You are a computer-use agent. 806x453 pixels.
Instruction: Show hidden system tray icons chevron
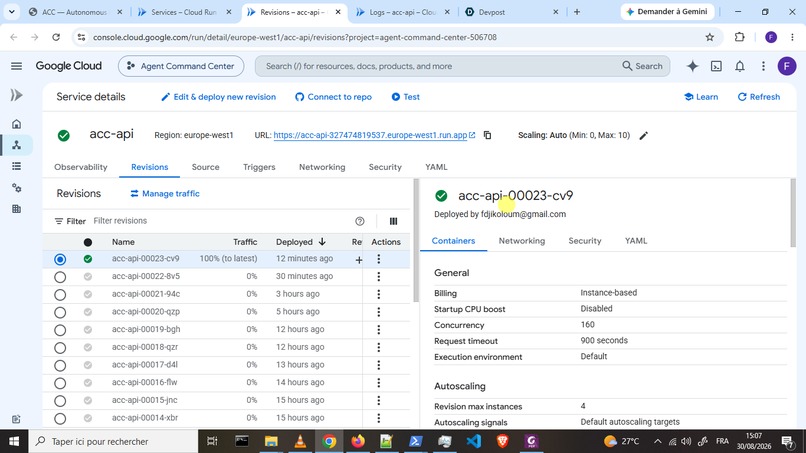click(657, 441)
